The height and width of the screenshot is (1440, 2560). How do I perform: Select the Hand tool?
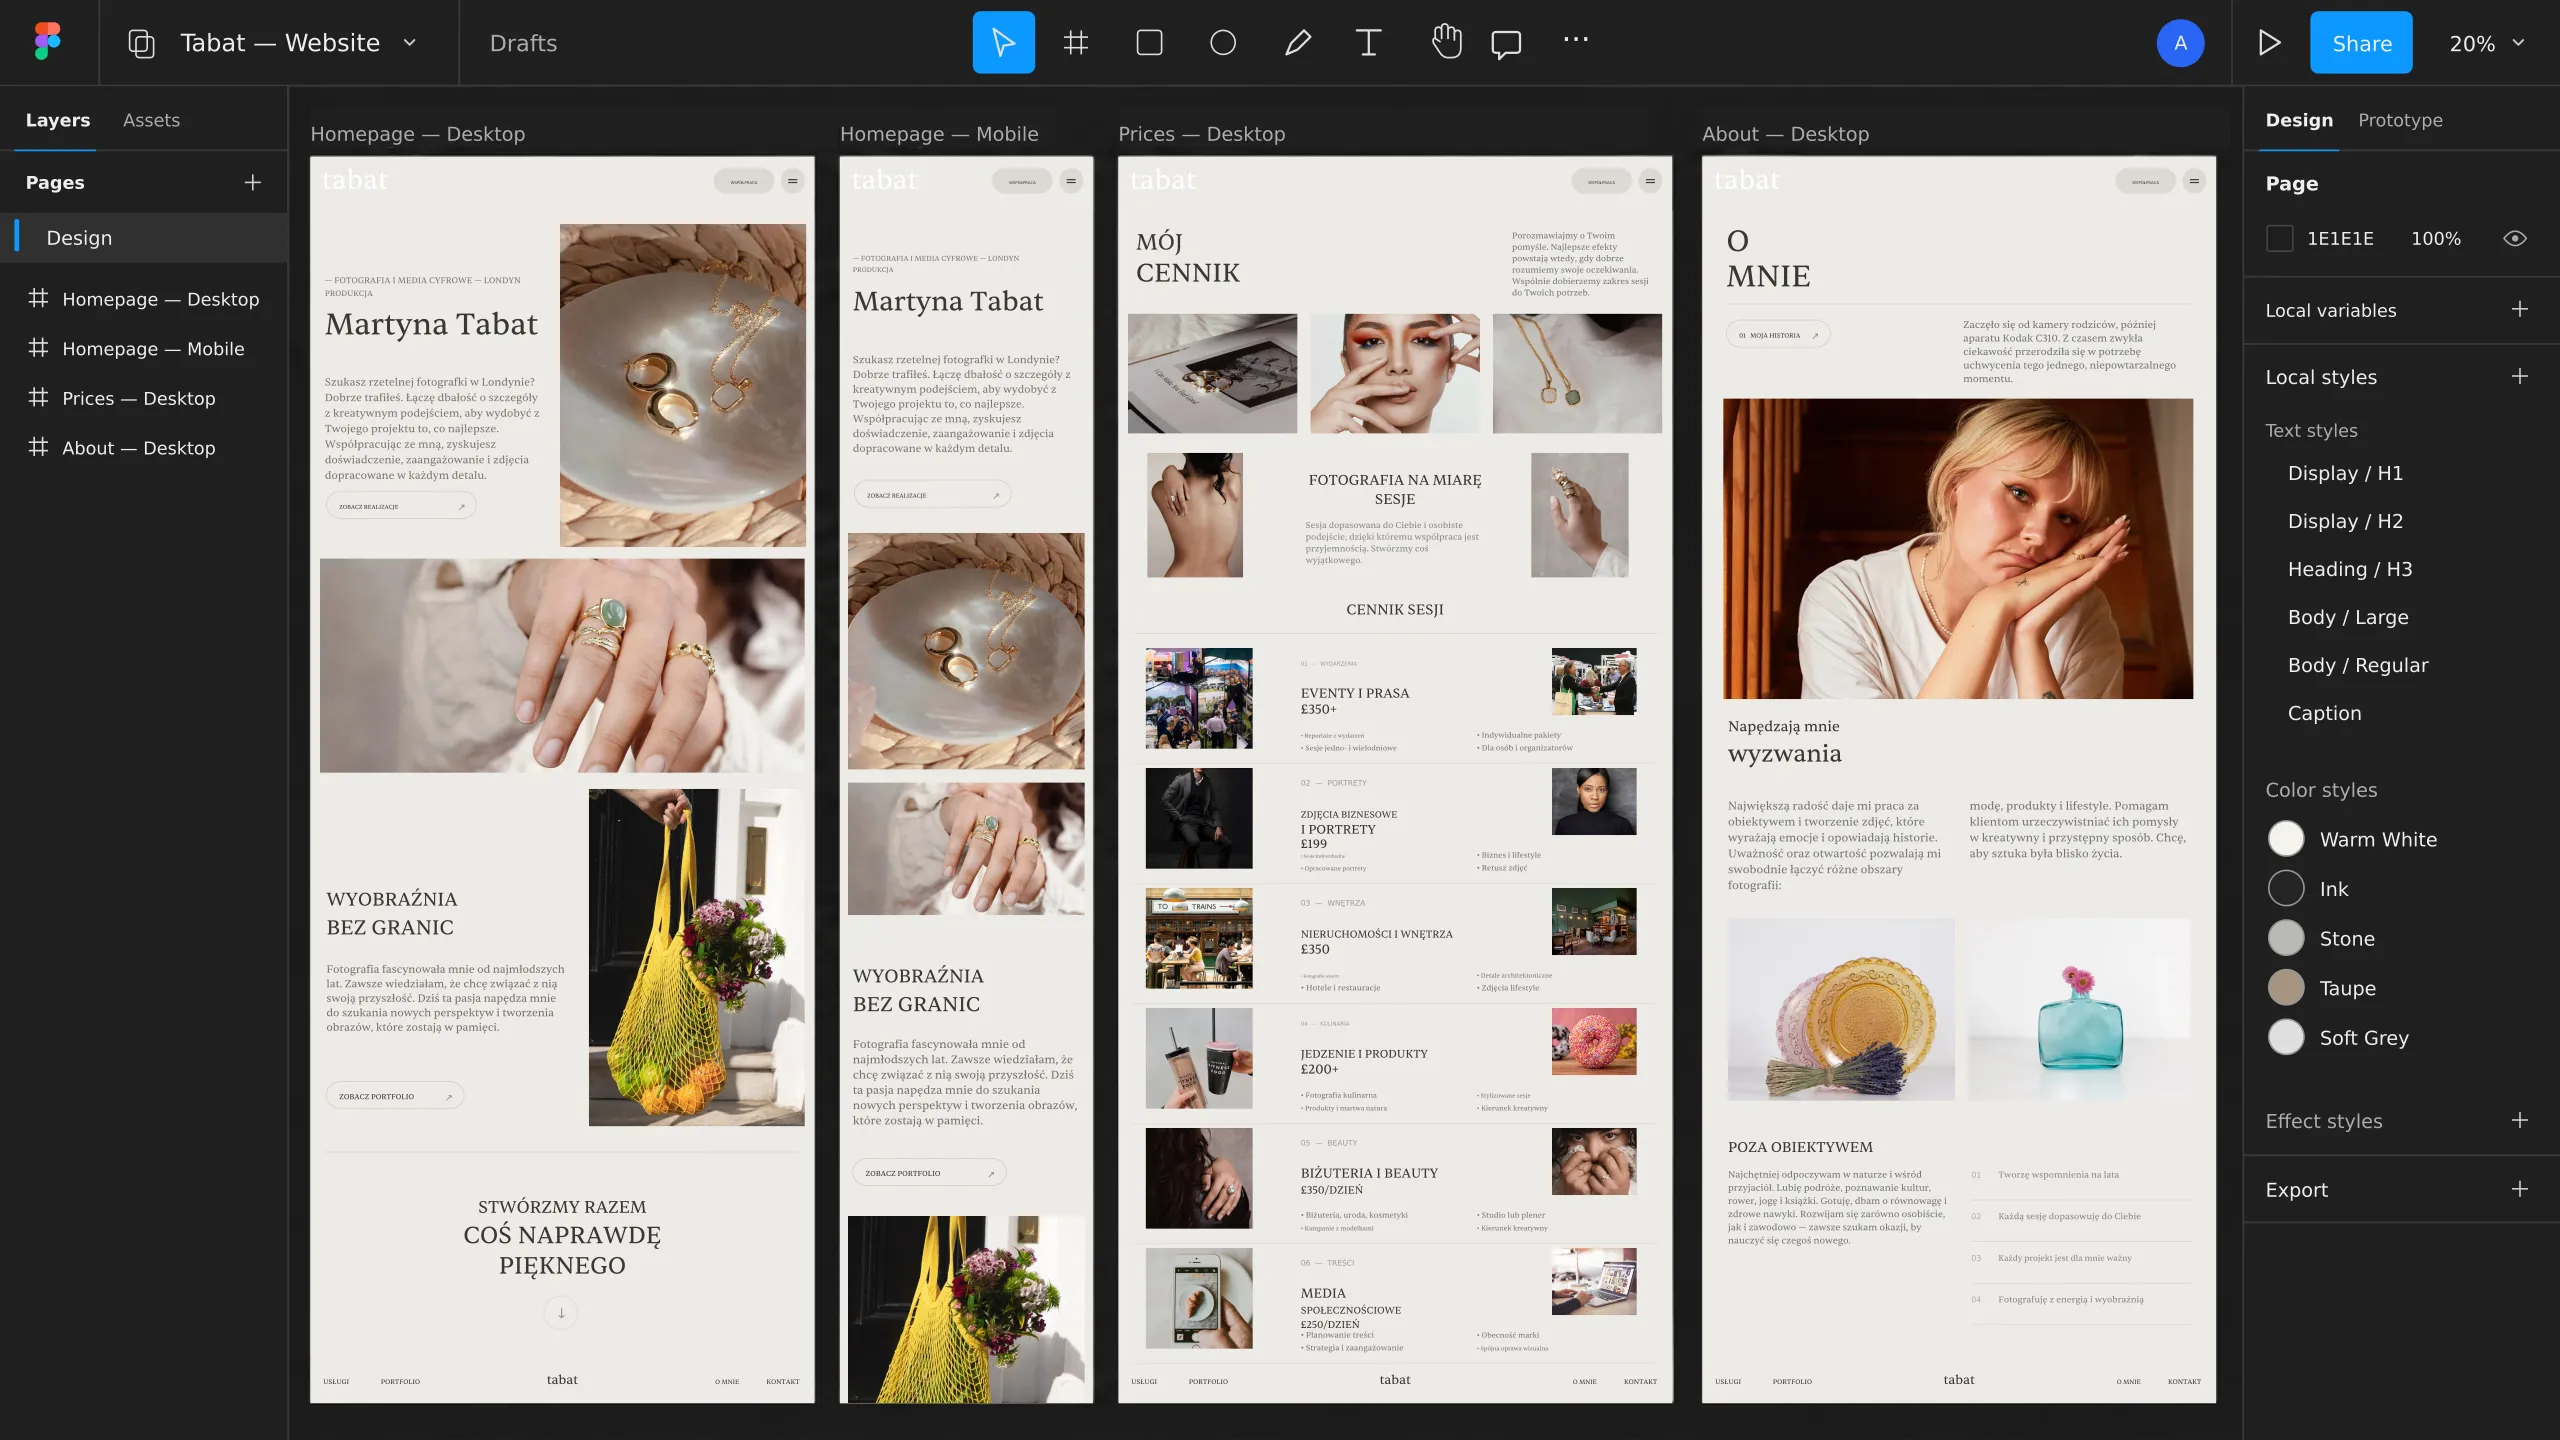tap(1446, 42)
